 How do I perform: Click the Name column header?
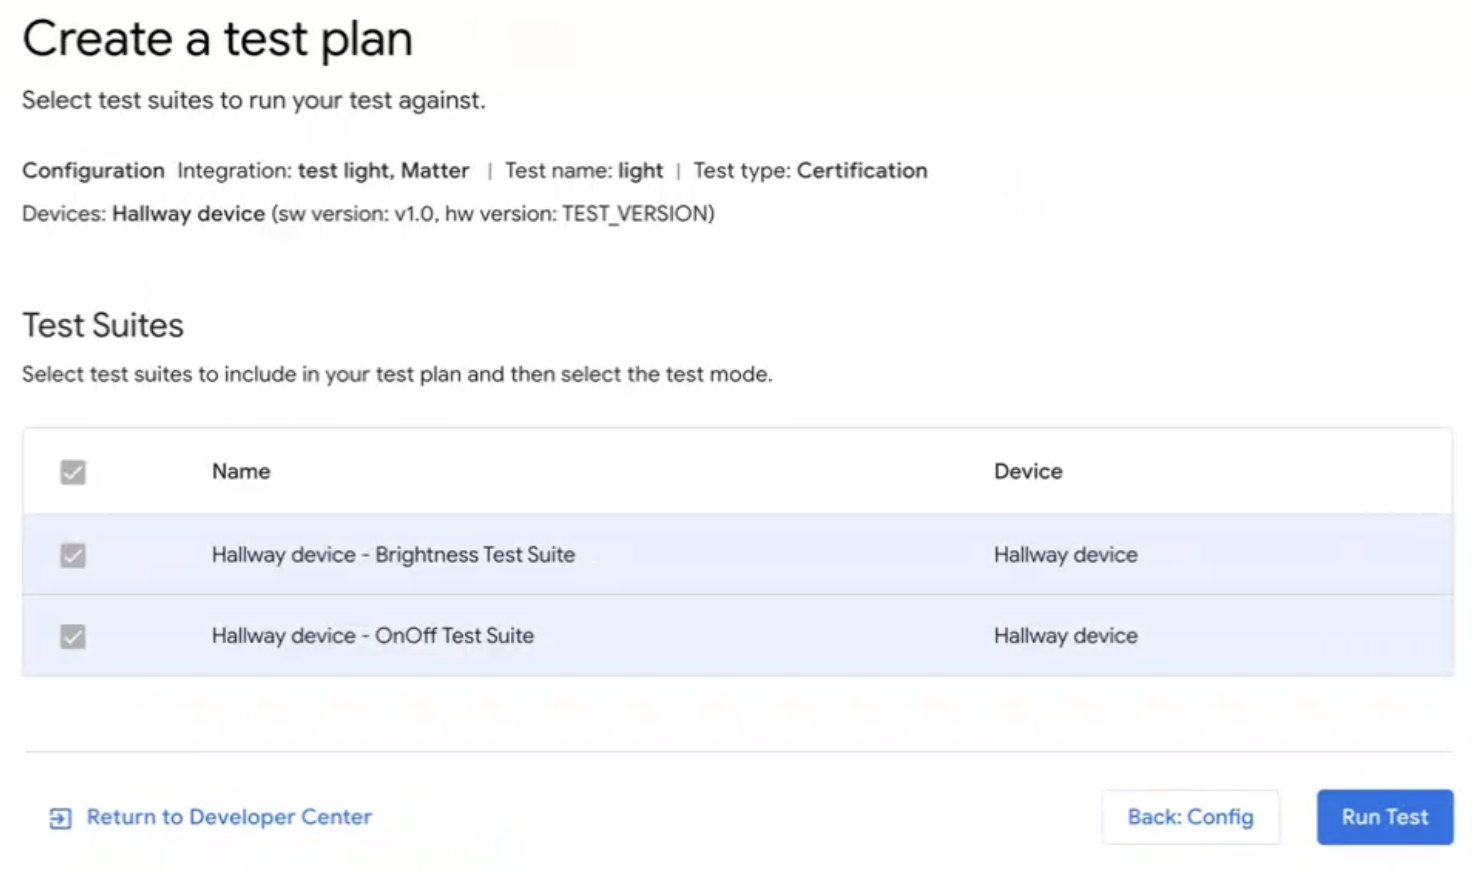(240, 471)
